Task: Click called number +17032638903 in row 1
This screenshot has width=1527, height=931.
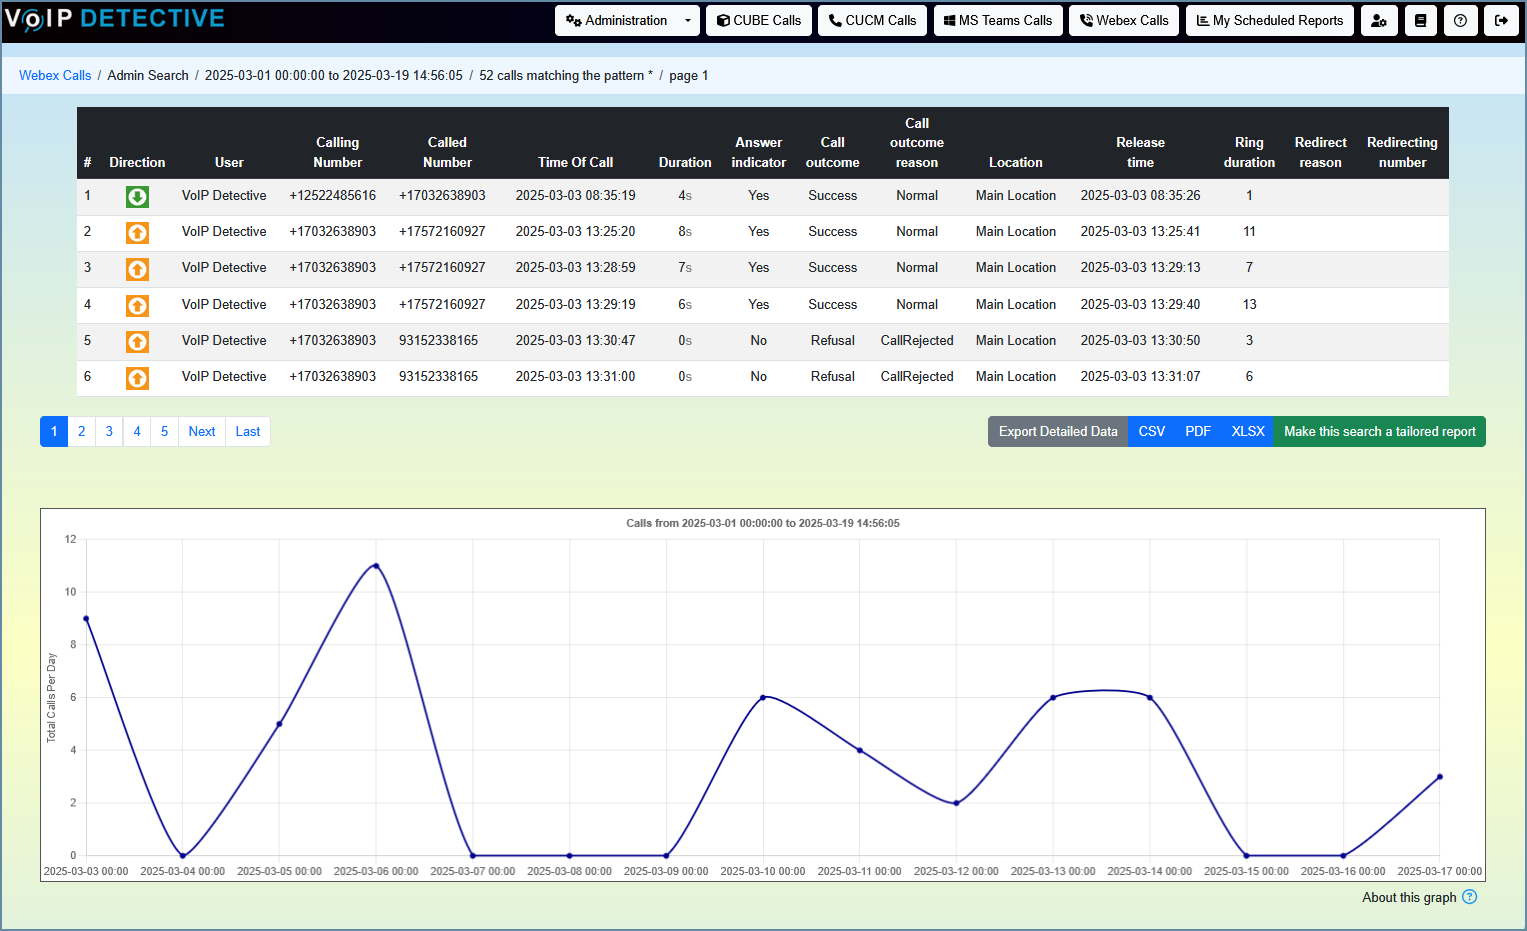Action: coord(442,195)
